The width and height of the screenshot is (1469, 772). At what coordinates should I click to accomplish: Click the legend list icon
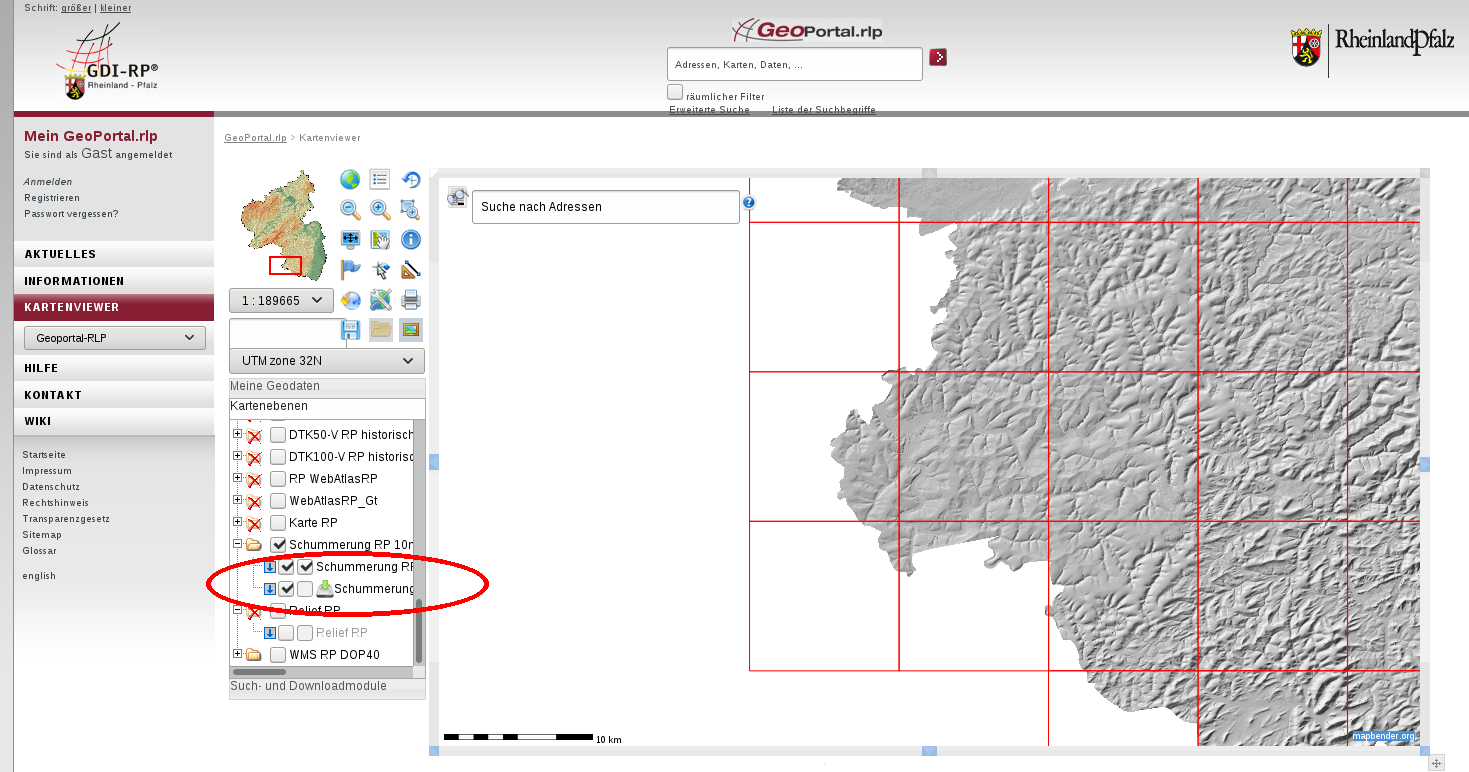(x=380, y=179)
